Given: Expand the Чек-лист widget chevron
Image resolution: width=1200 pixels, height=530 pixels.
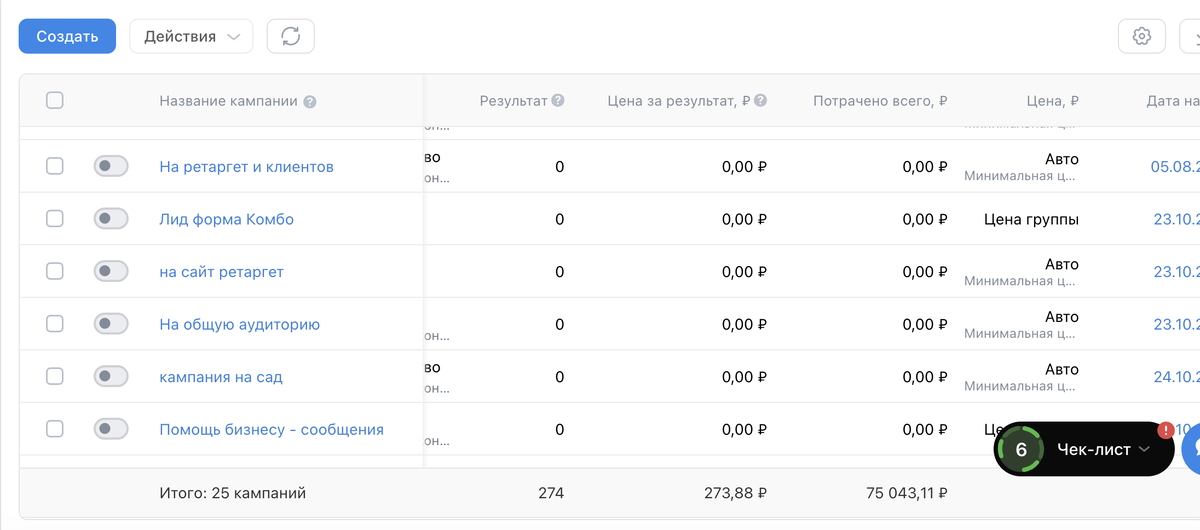Looking at the screenshot, I should (1144, 450).
